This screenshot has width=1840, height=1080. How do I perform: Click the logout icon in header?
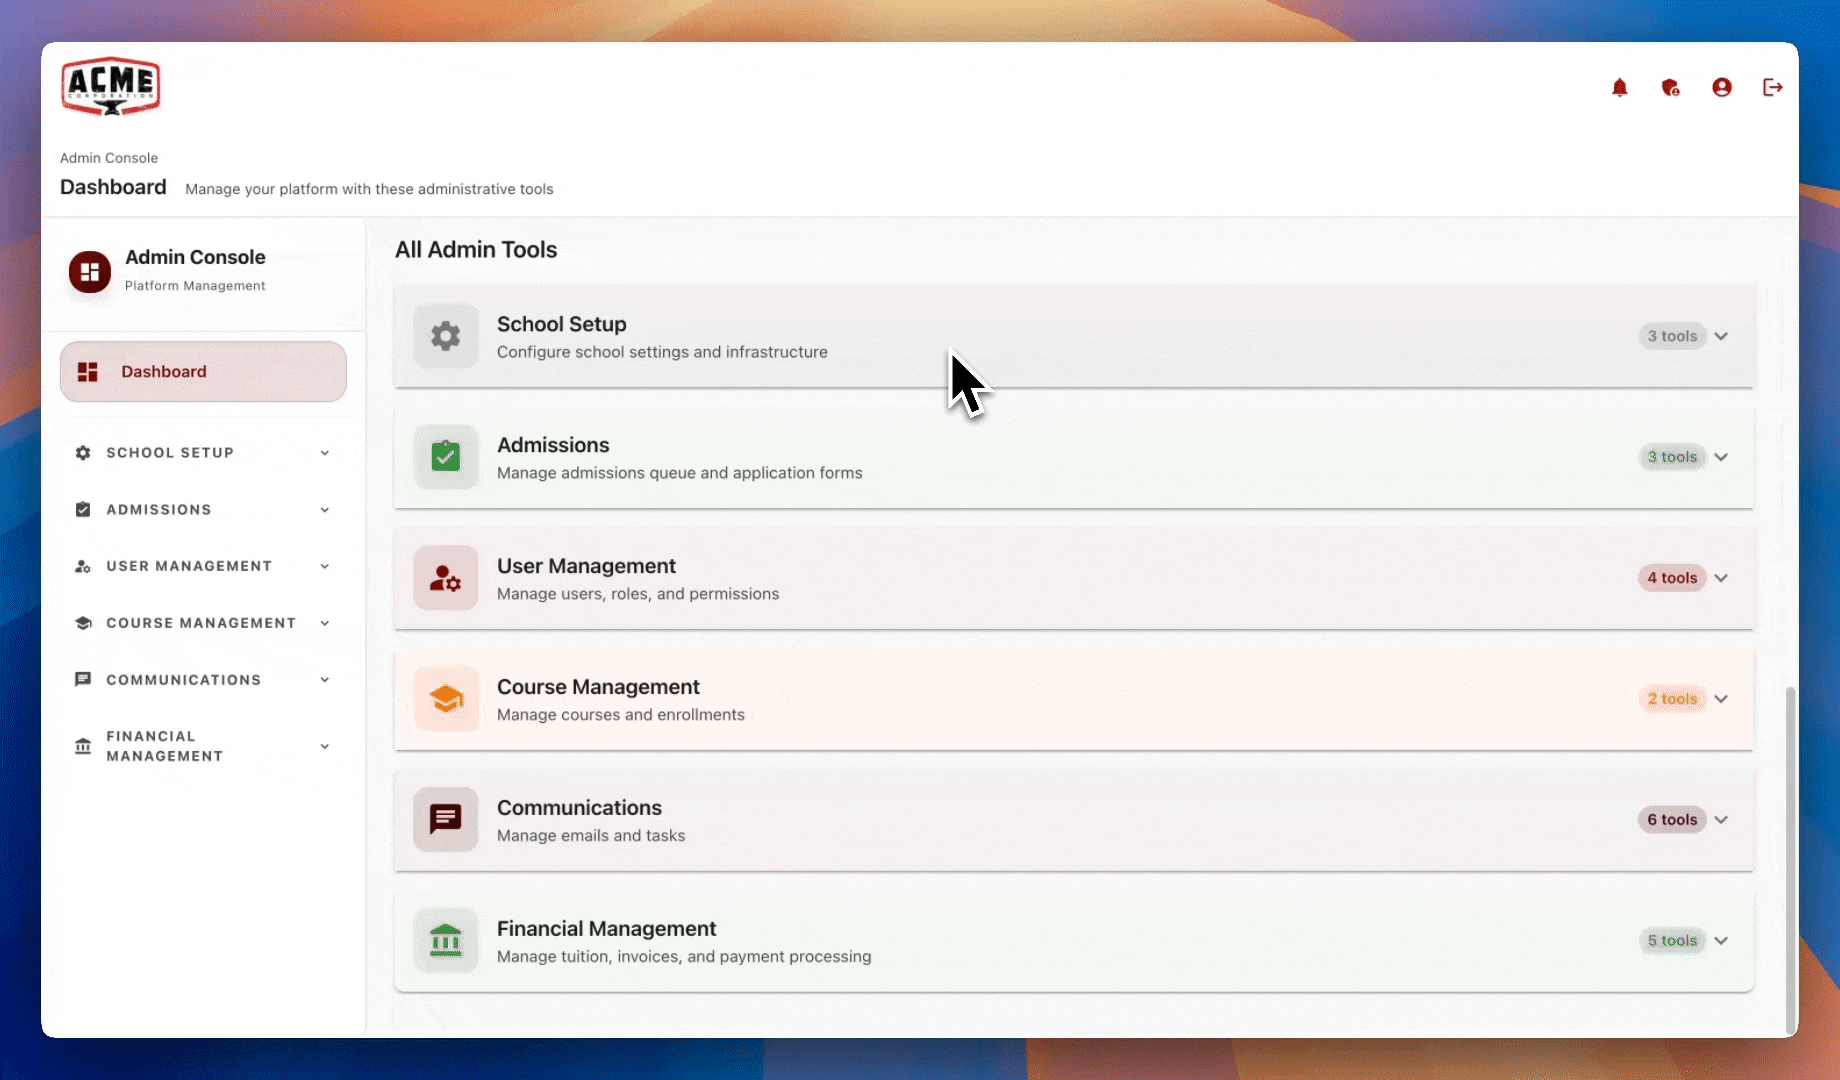(x=1772, y=88)
